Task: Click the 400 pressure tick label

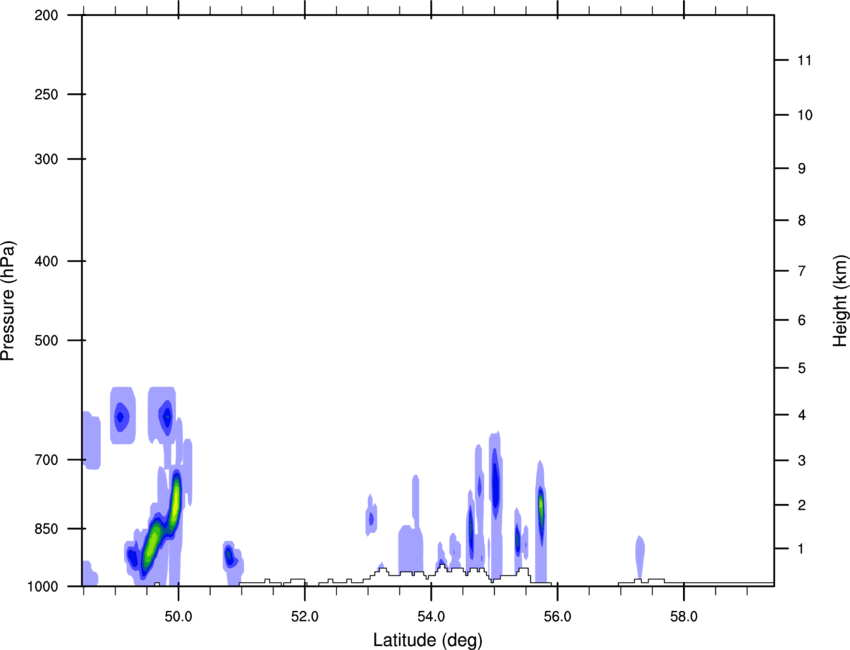Action: pyautogui.click(x=47, y=261)
